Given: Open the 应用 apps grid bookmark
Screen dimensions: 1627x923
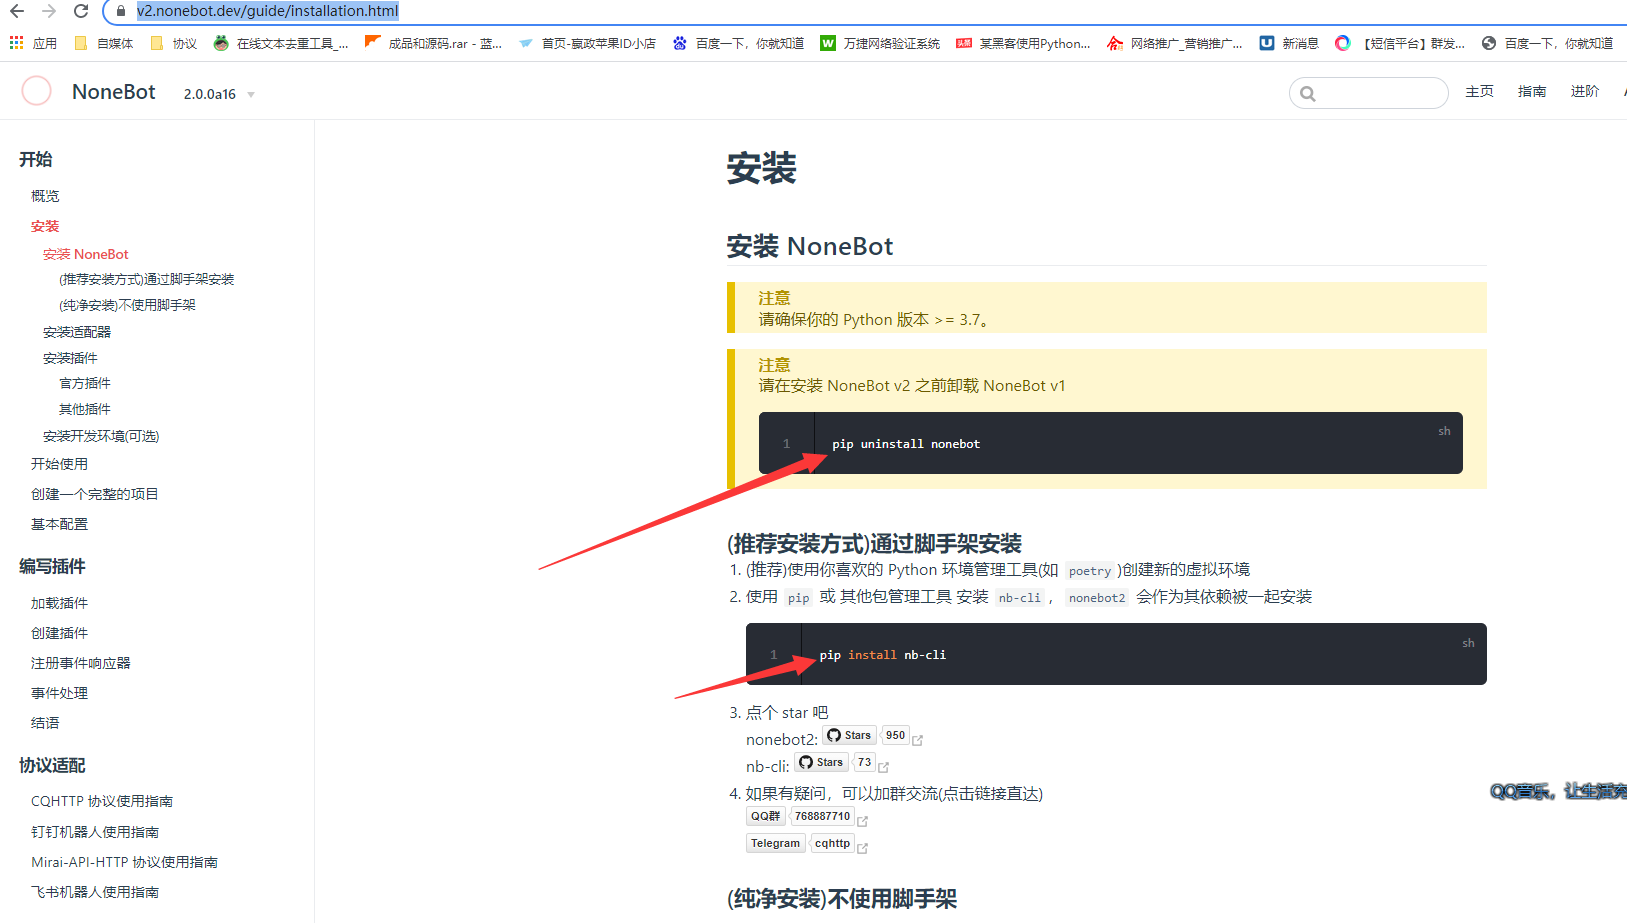Looking at the screenshot, I should coord(33,43).
